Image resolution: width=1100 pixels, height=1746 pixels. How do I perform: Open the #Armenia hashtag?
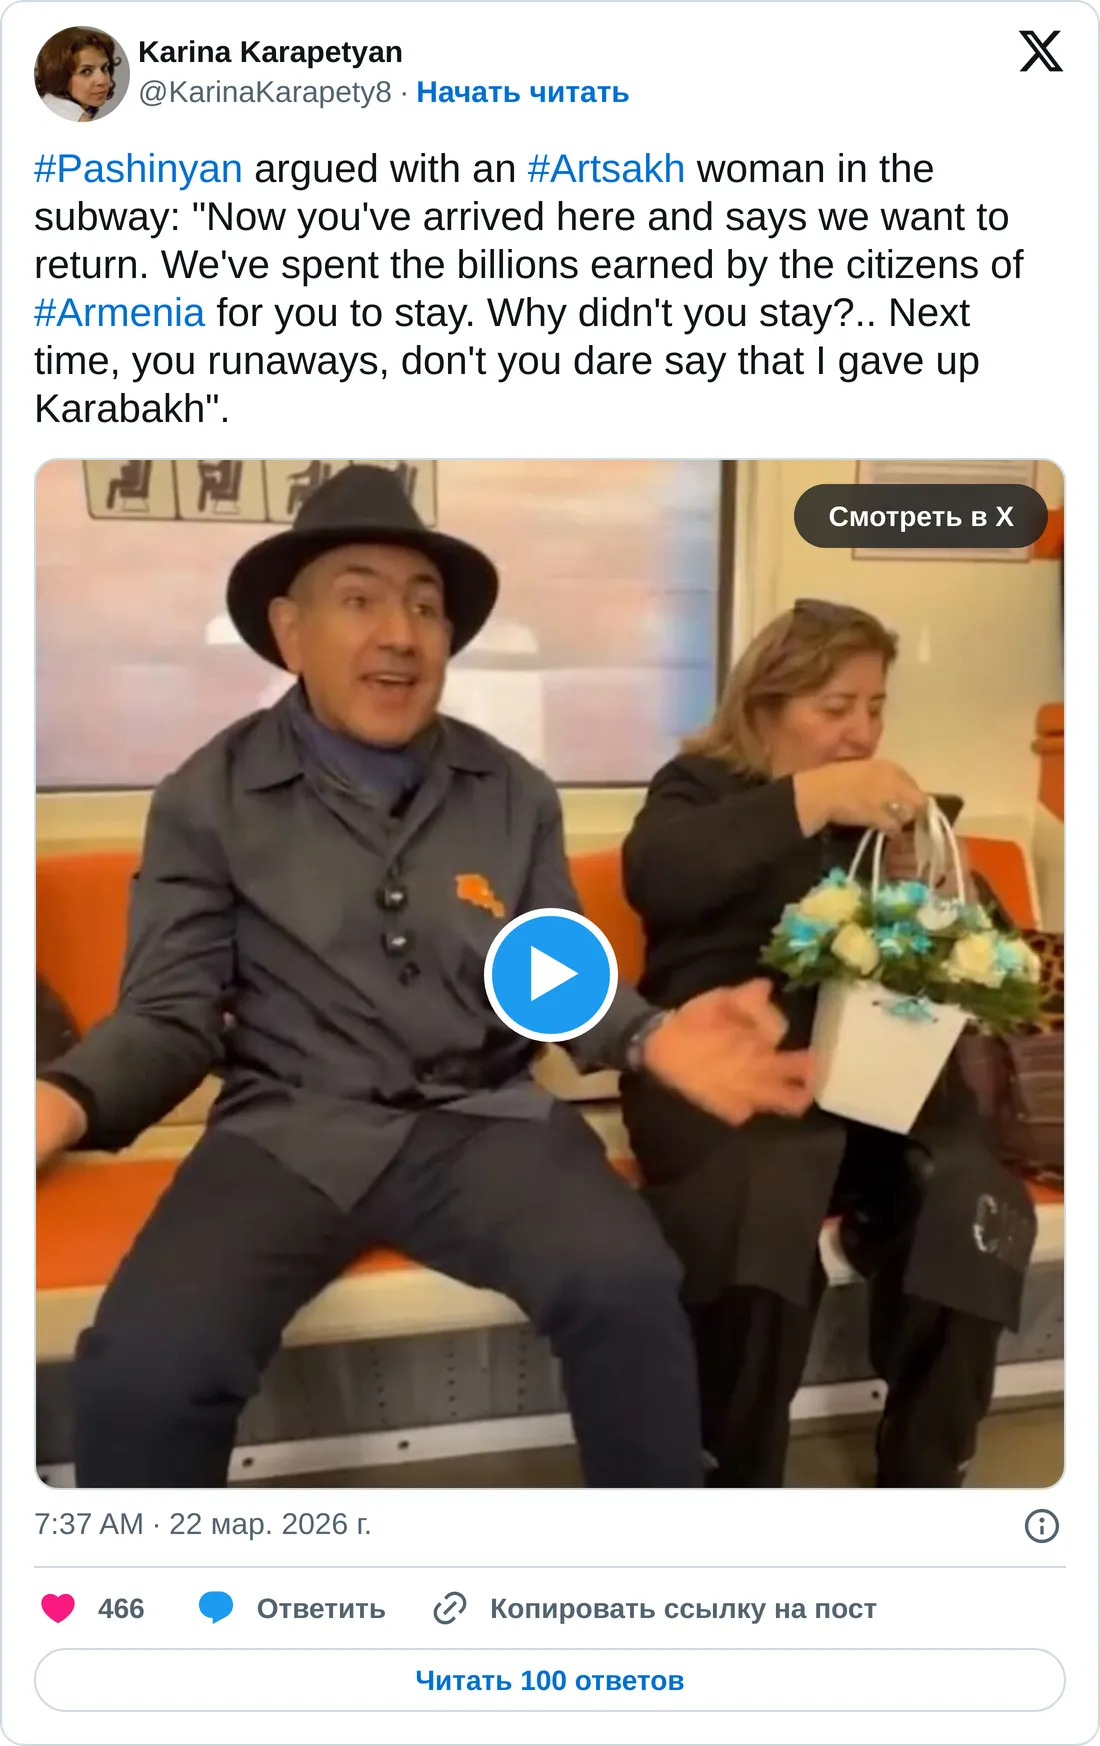coord(120,313)
